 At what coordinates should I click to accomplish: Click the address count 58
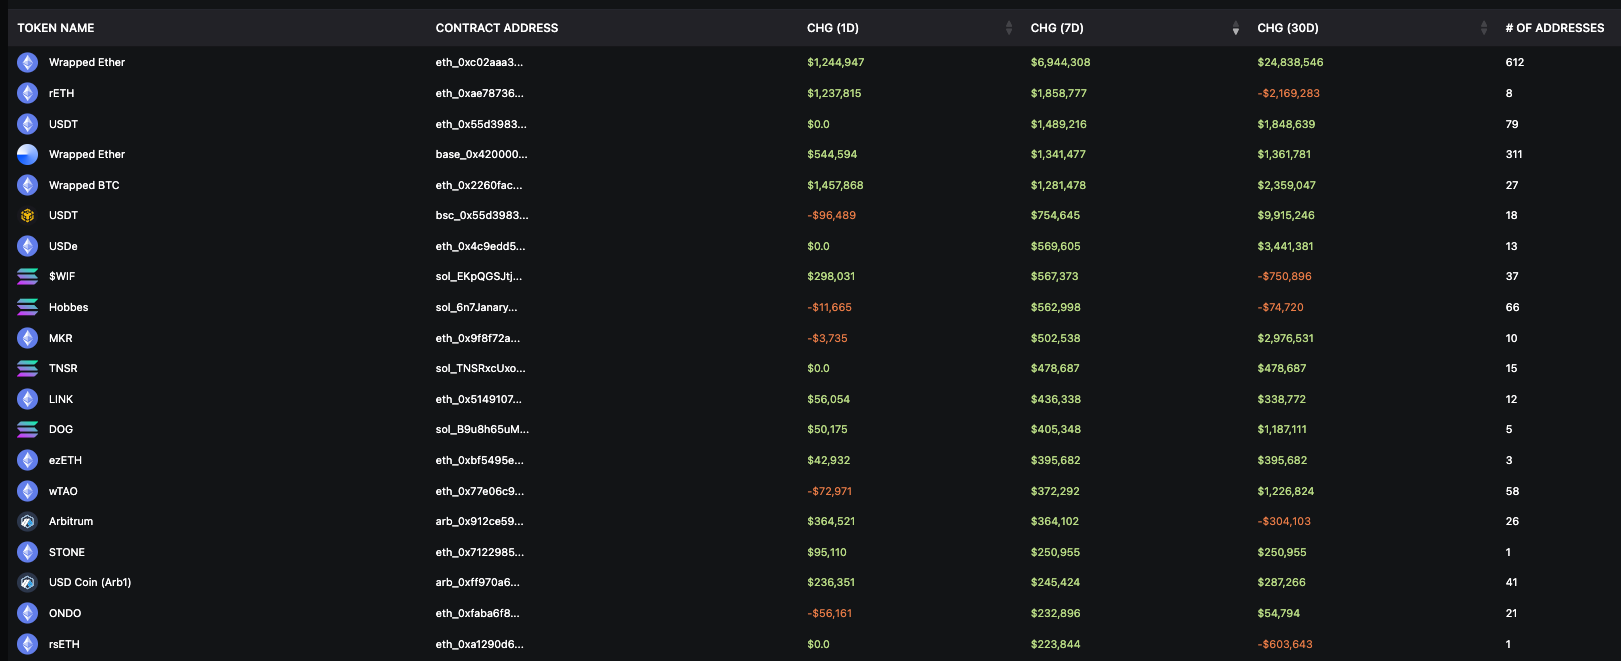tap(1512, 491)
